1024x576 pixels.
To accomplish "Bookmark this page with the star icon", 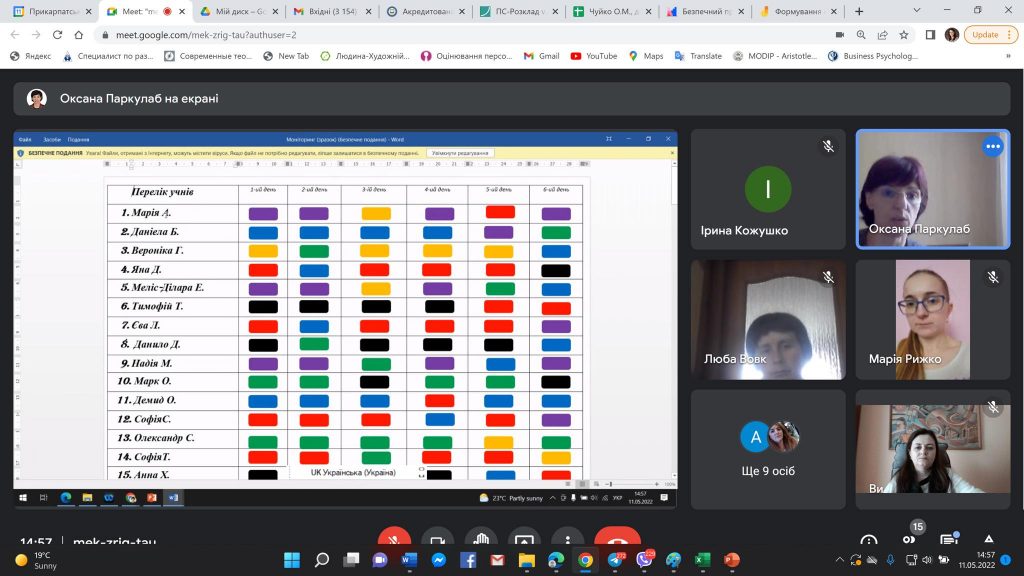I will coord(903,34).
